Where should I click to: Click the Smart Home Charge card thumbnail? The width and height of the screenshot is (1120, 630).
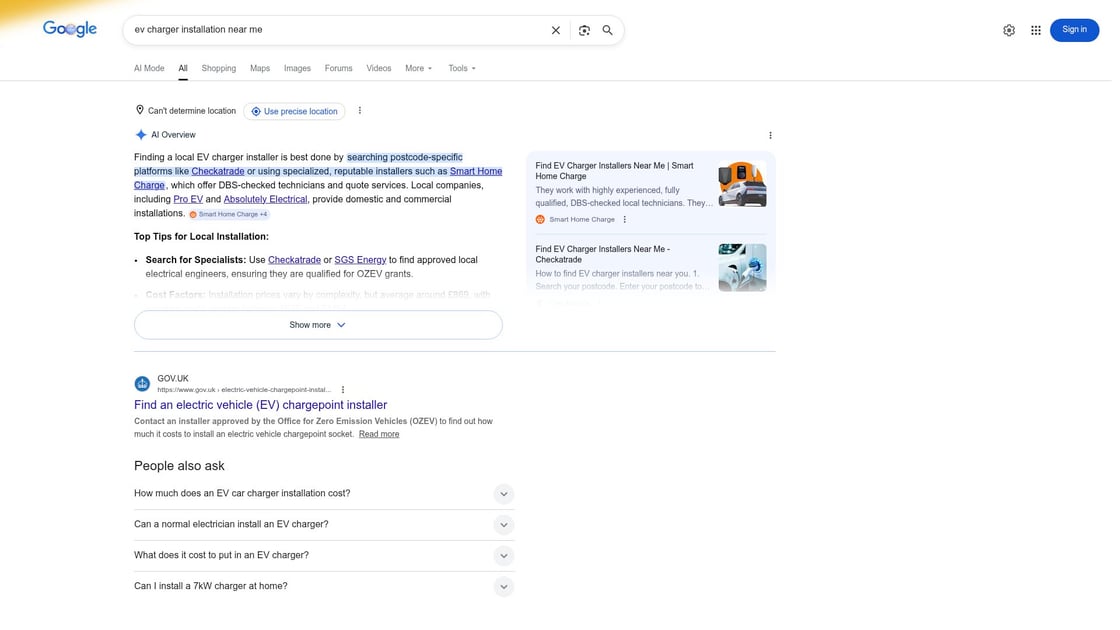tap(742, 184)
